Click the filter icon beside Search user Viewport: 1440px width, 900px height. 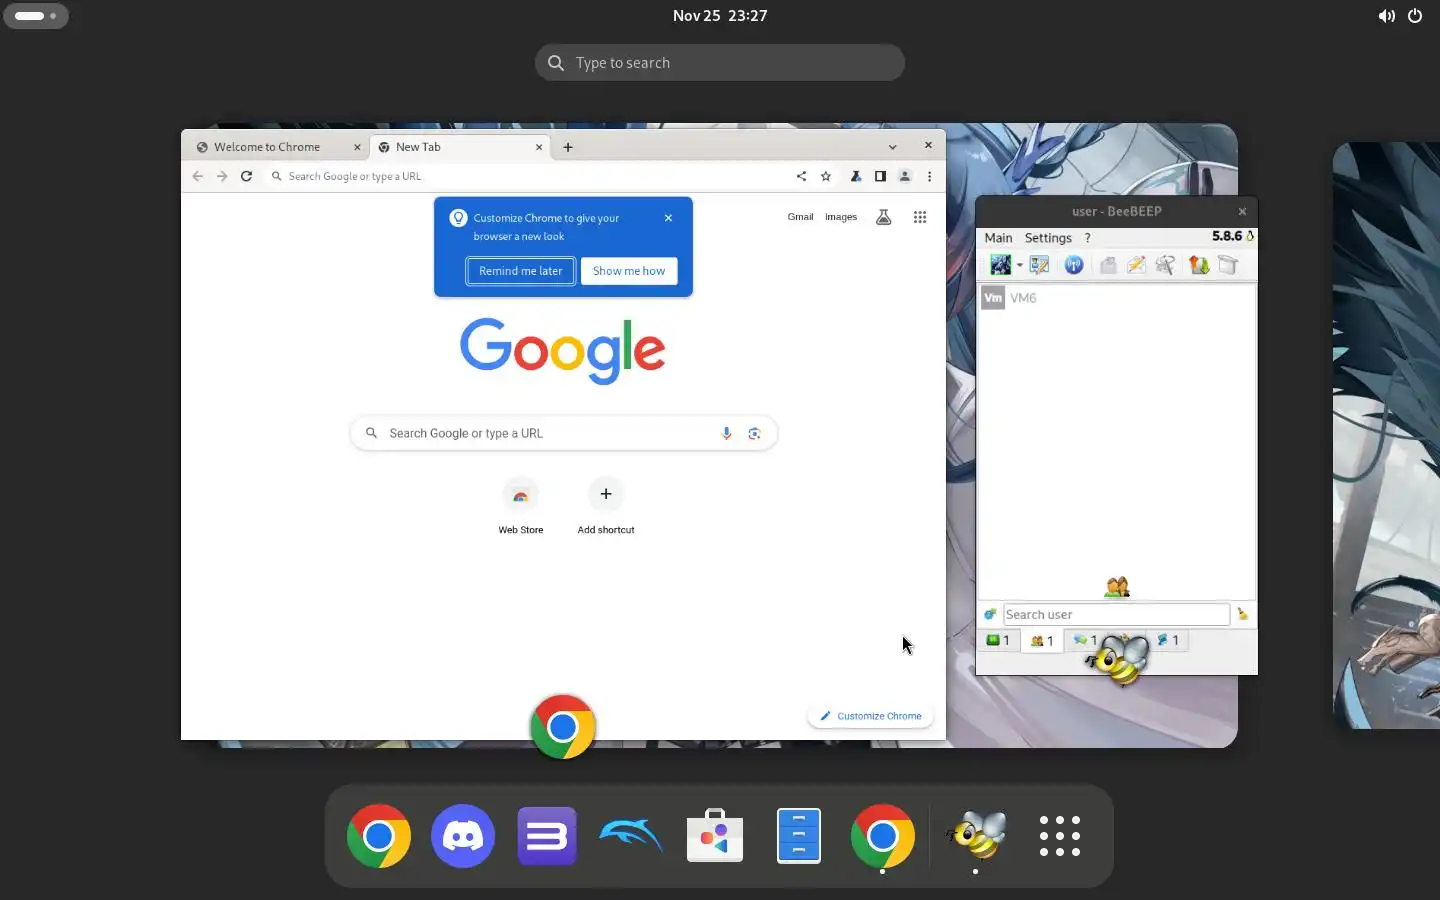click(x=990, y=614)
